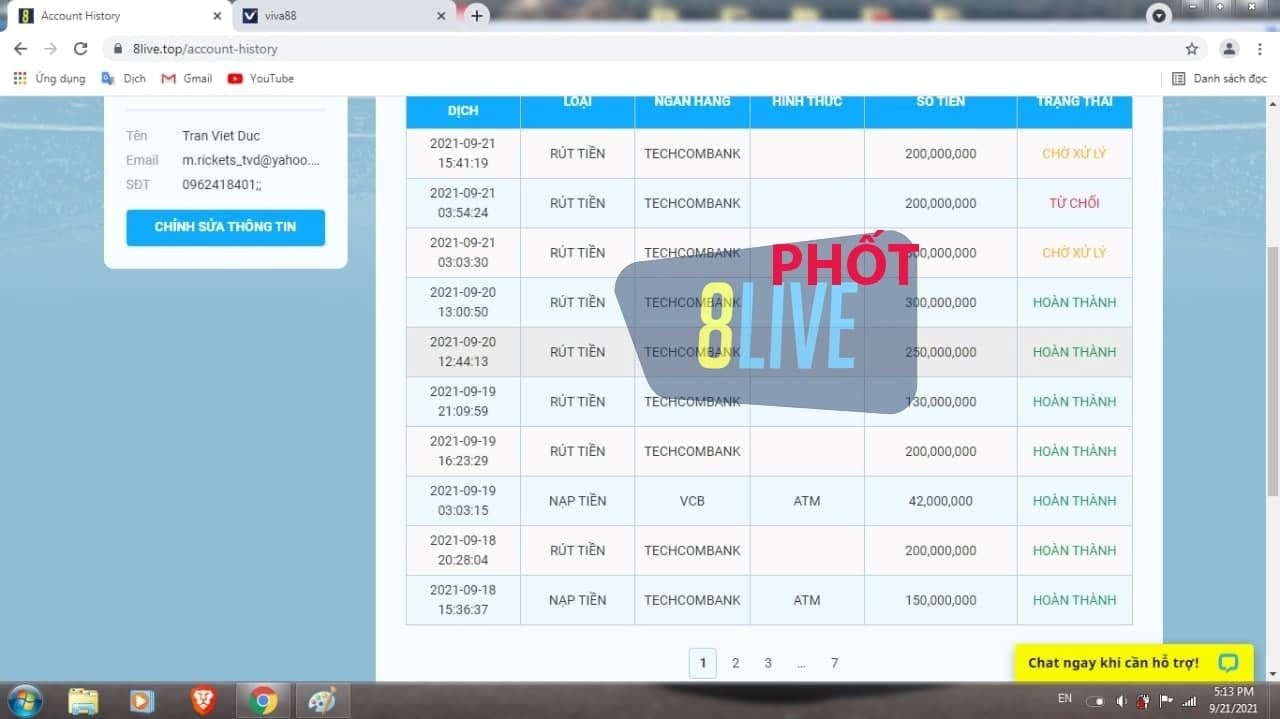Click the browser back arrow

(20, 49)
